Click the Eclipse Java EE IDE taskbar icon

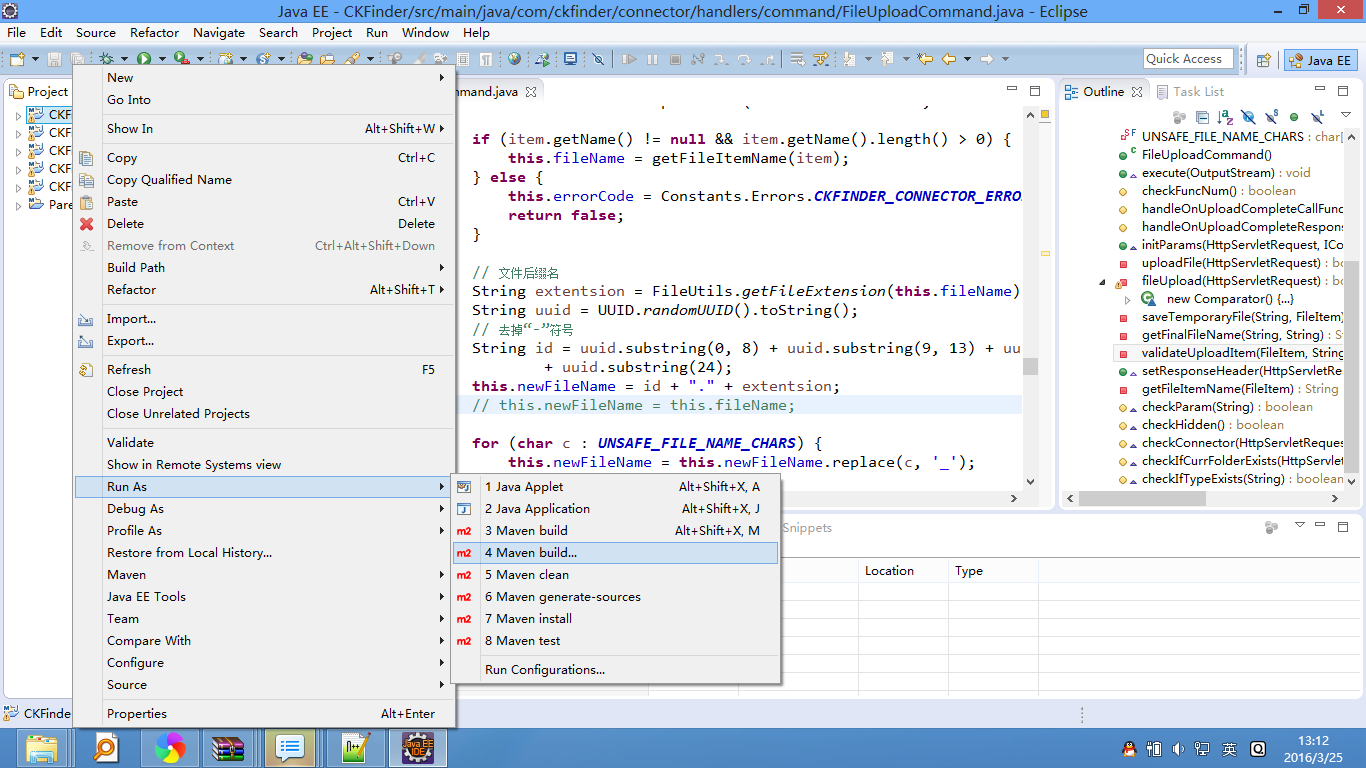418,748
